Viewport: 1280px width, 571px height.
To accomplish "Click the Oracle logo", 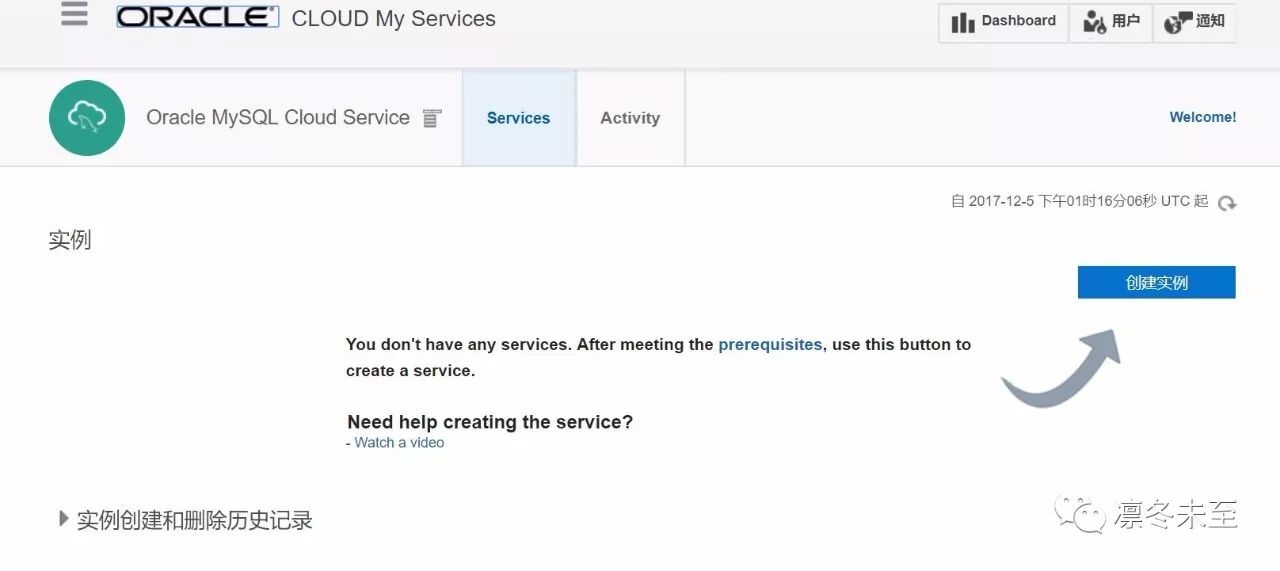I will (197, 18).
